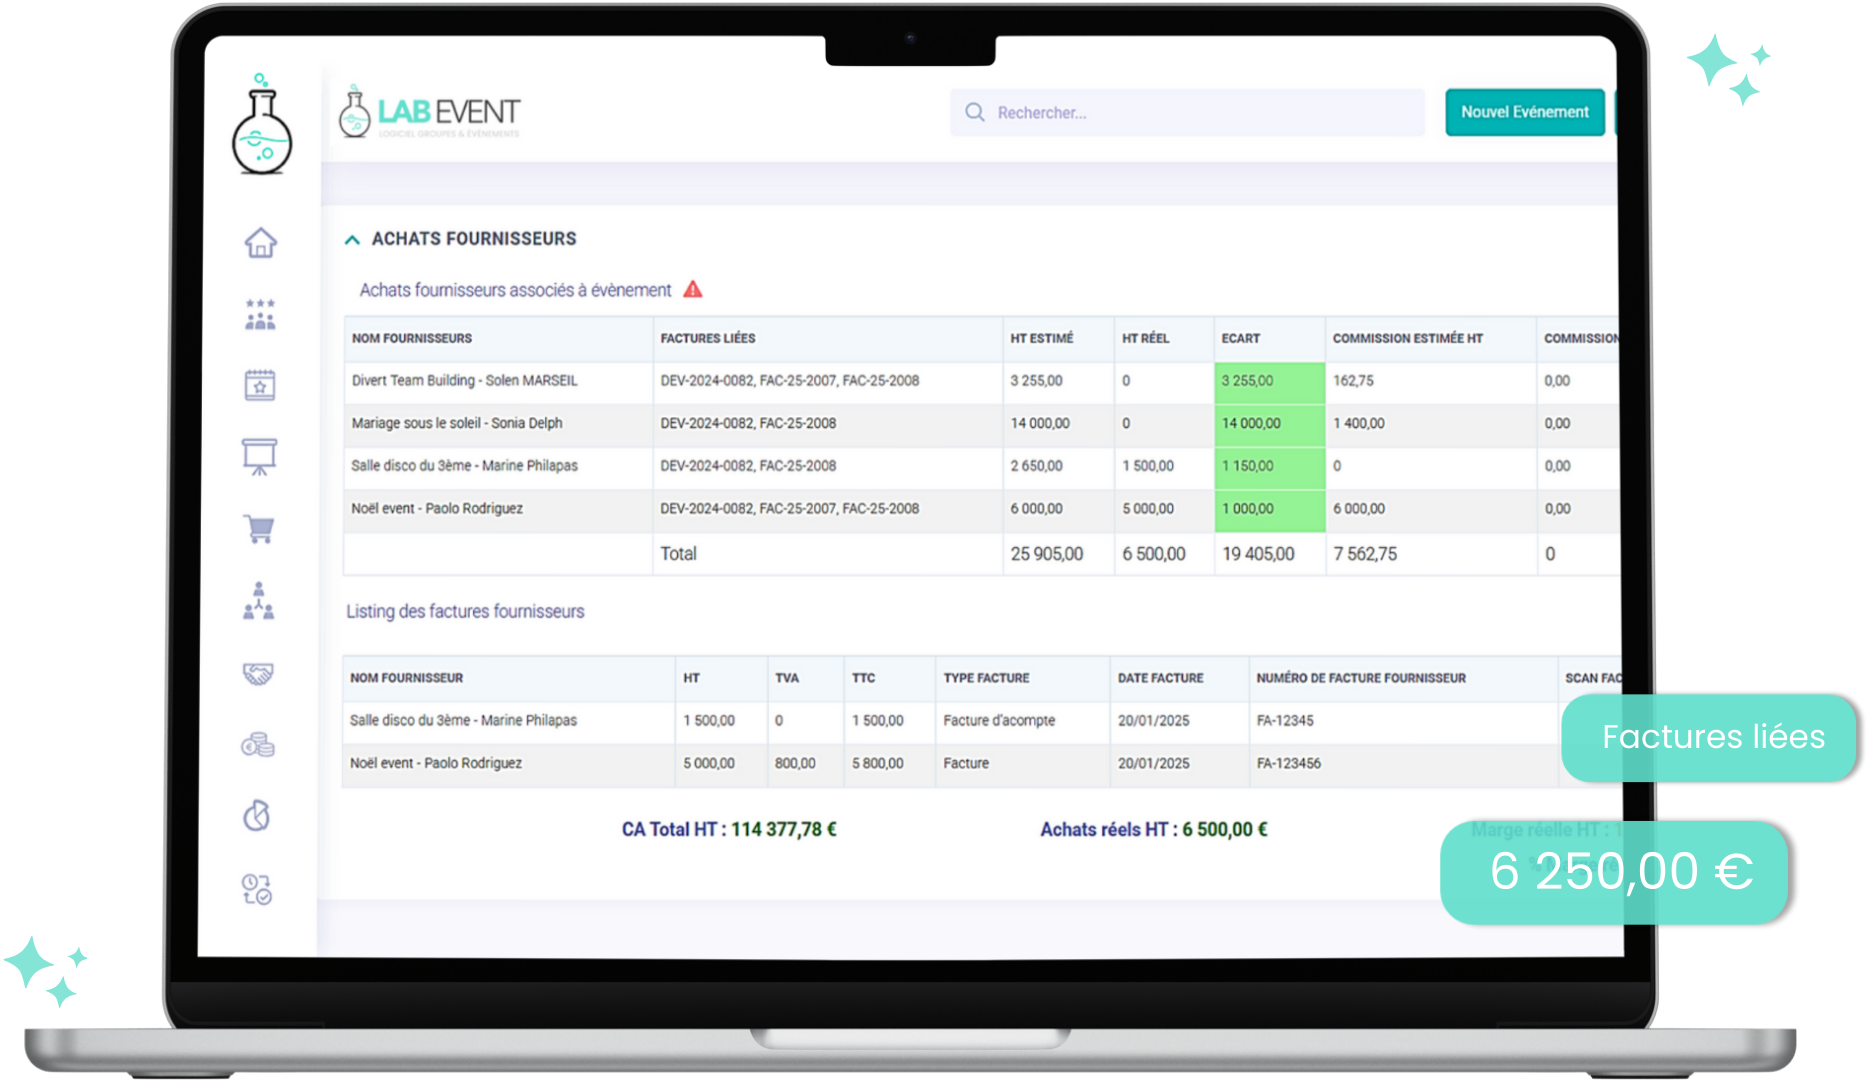This screenshot has width=1870, height=1080.
Task: Open the group with stars sidebar icon
Action: [260, 314]
